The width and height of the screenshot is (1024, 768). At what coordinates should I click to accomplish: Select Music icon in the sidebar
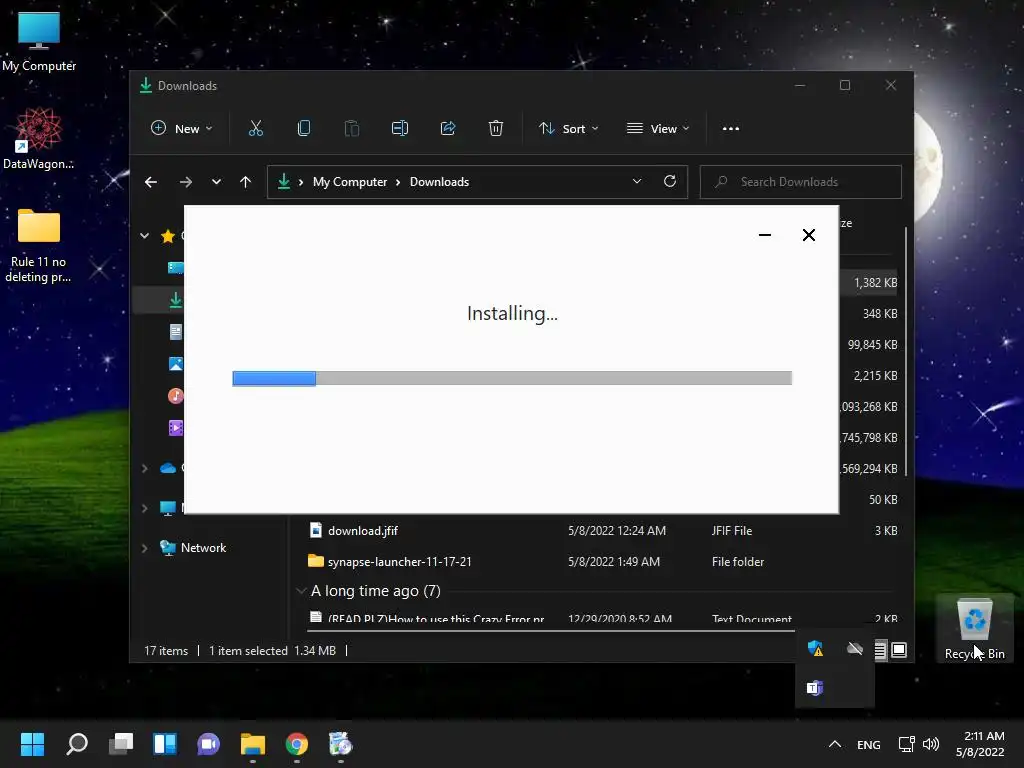point(176,396)
